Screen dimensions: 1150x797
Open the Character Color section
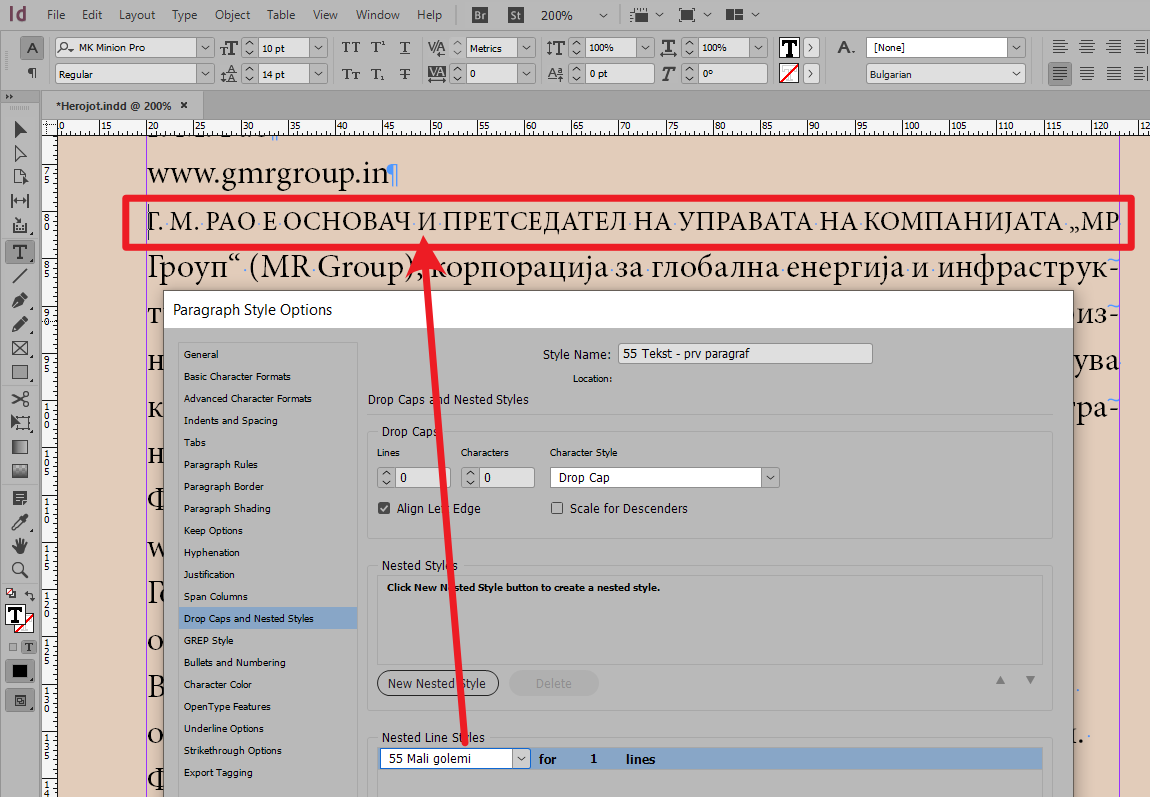(217, 684)
